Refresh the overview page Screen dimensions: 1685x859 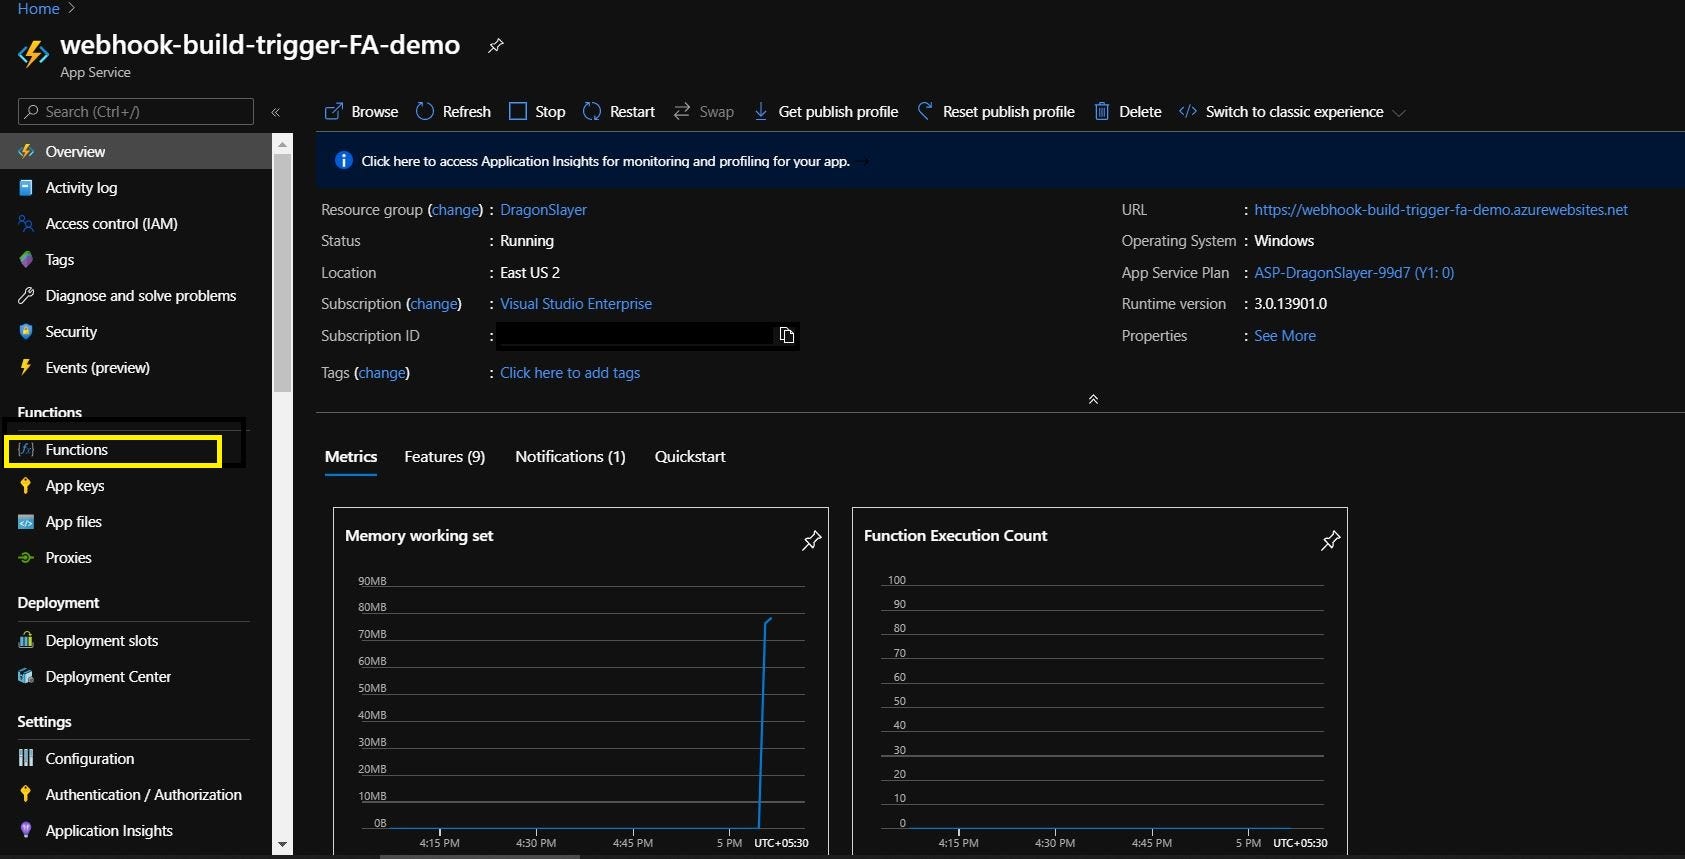(x=453, y=112)
